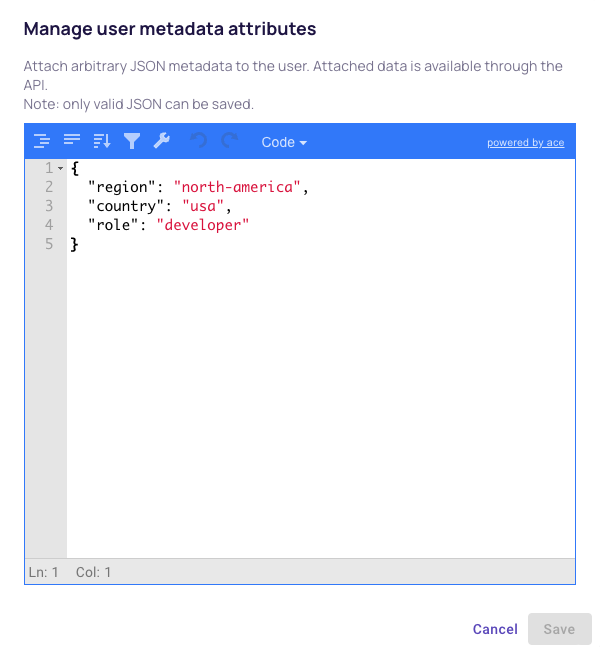Click the Save button
Image resolution: width=600 pixels, height=653 pixels.
pyautogui.click(x=560, y=629)
